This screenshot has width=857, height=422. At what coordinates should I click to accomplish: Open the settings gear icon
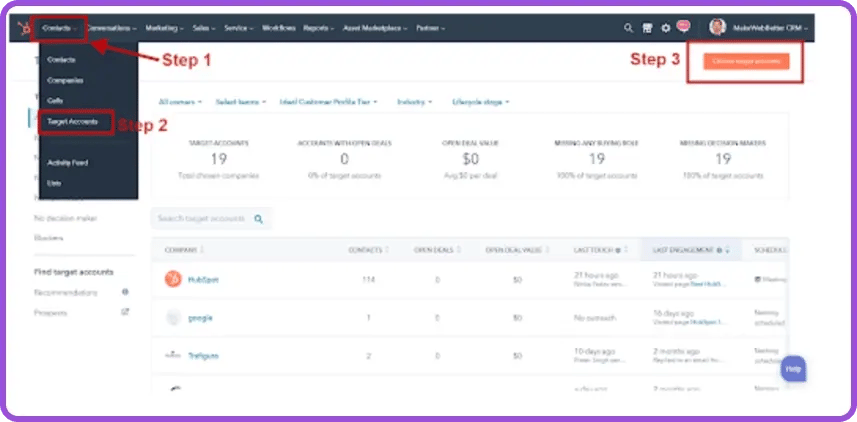click(x=666, y=28)
